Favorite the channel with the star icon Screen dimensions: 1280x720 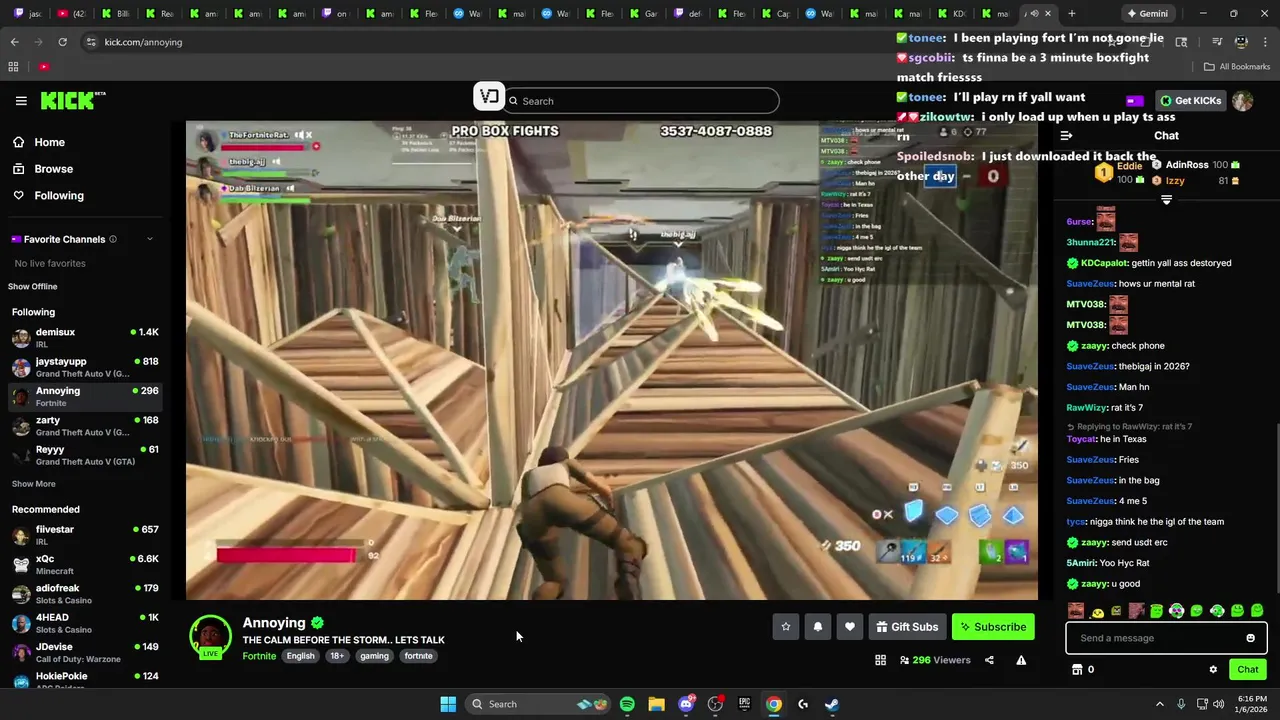tap(786, 627)
